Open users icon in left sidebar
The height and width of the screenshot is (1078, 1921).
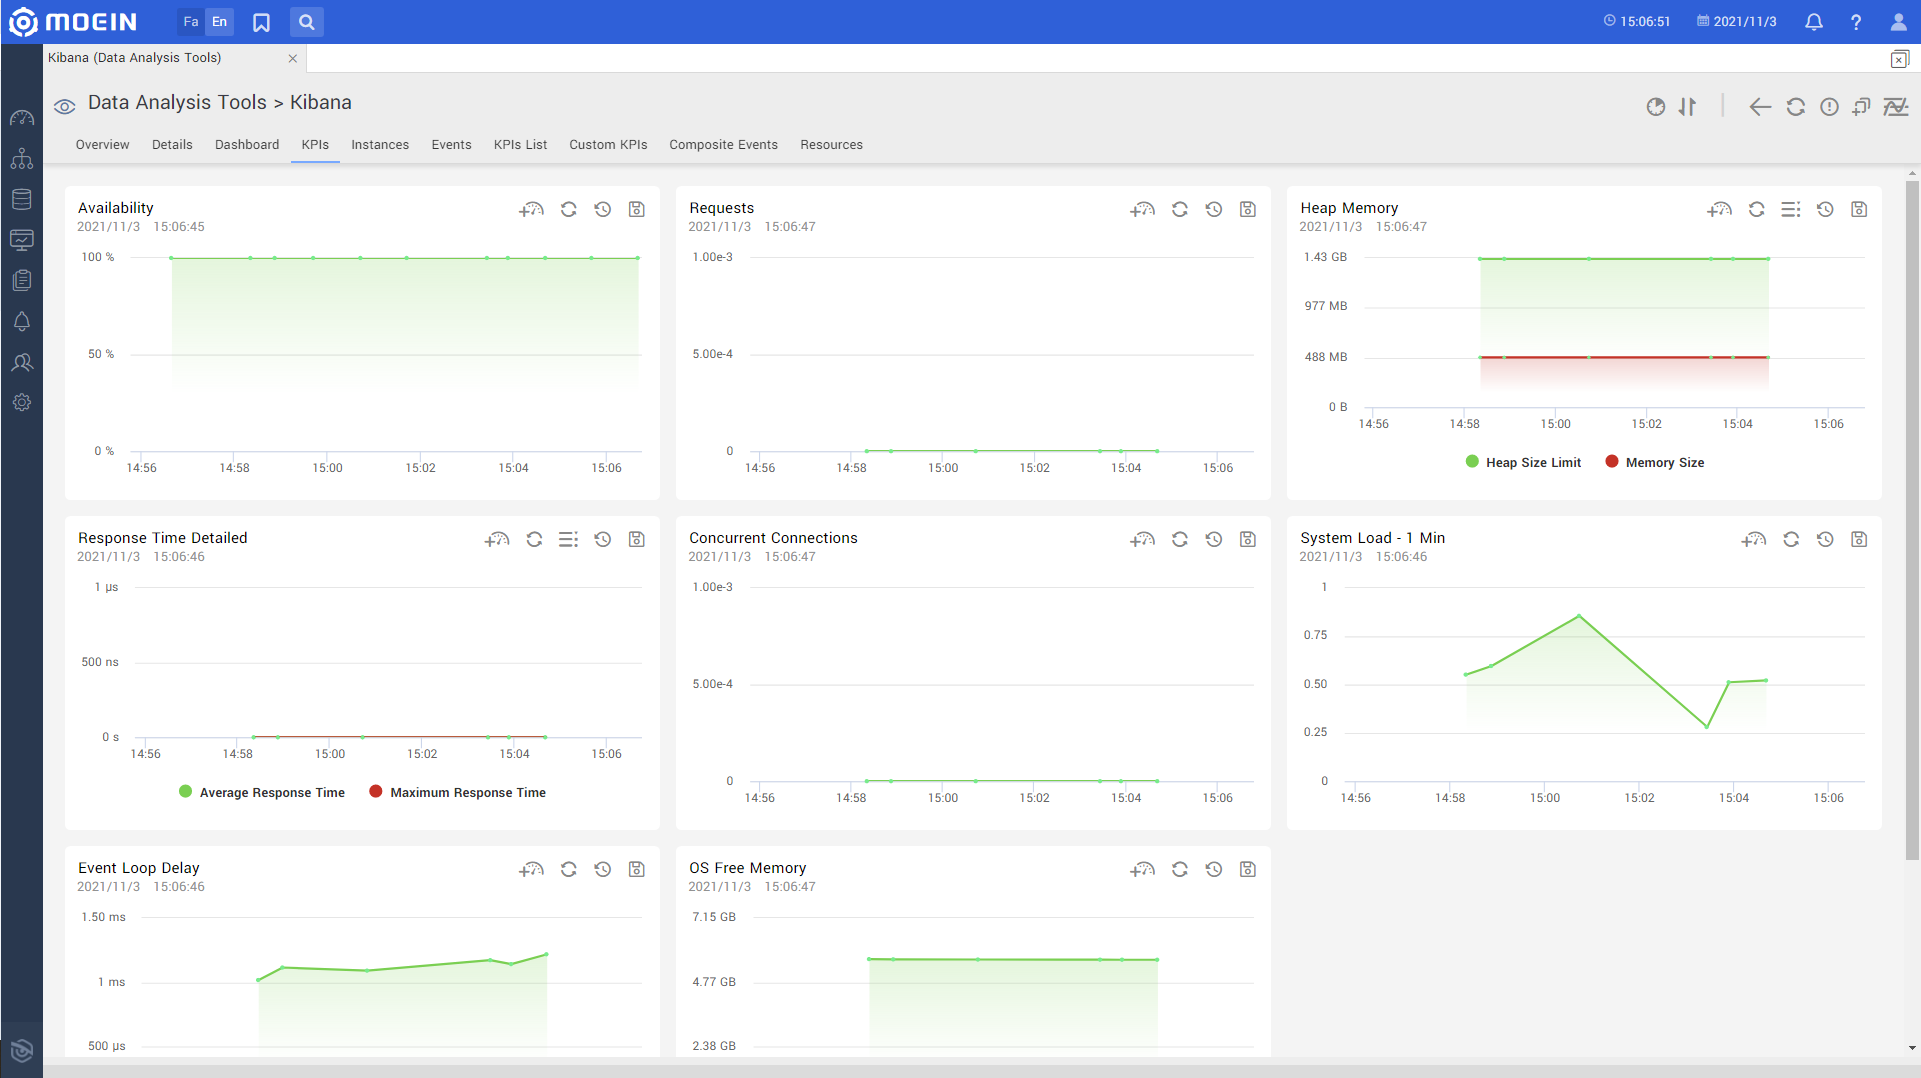pyautogui.click(x=22, y=362)
